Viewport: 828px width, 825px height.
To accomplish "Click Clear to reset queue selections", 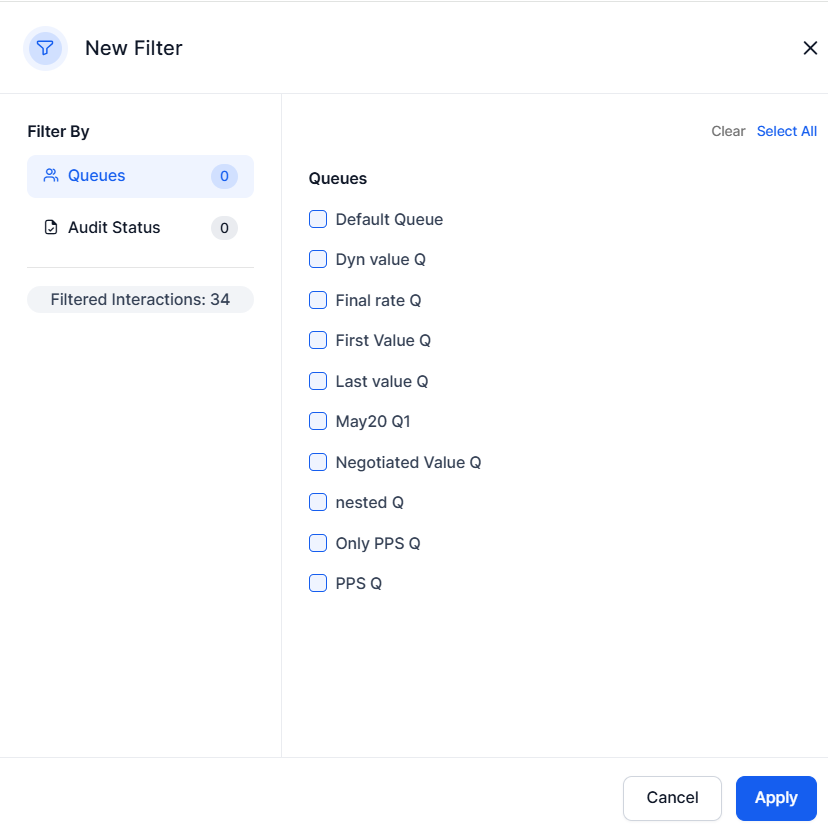I will (x=728, y=131).
